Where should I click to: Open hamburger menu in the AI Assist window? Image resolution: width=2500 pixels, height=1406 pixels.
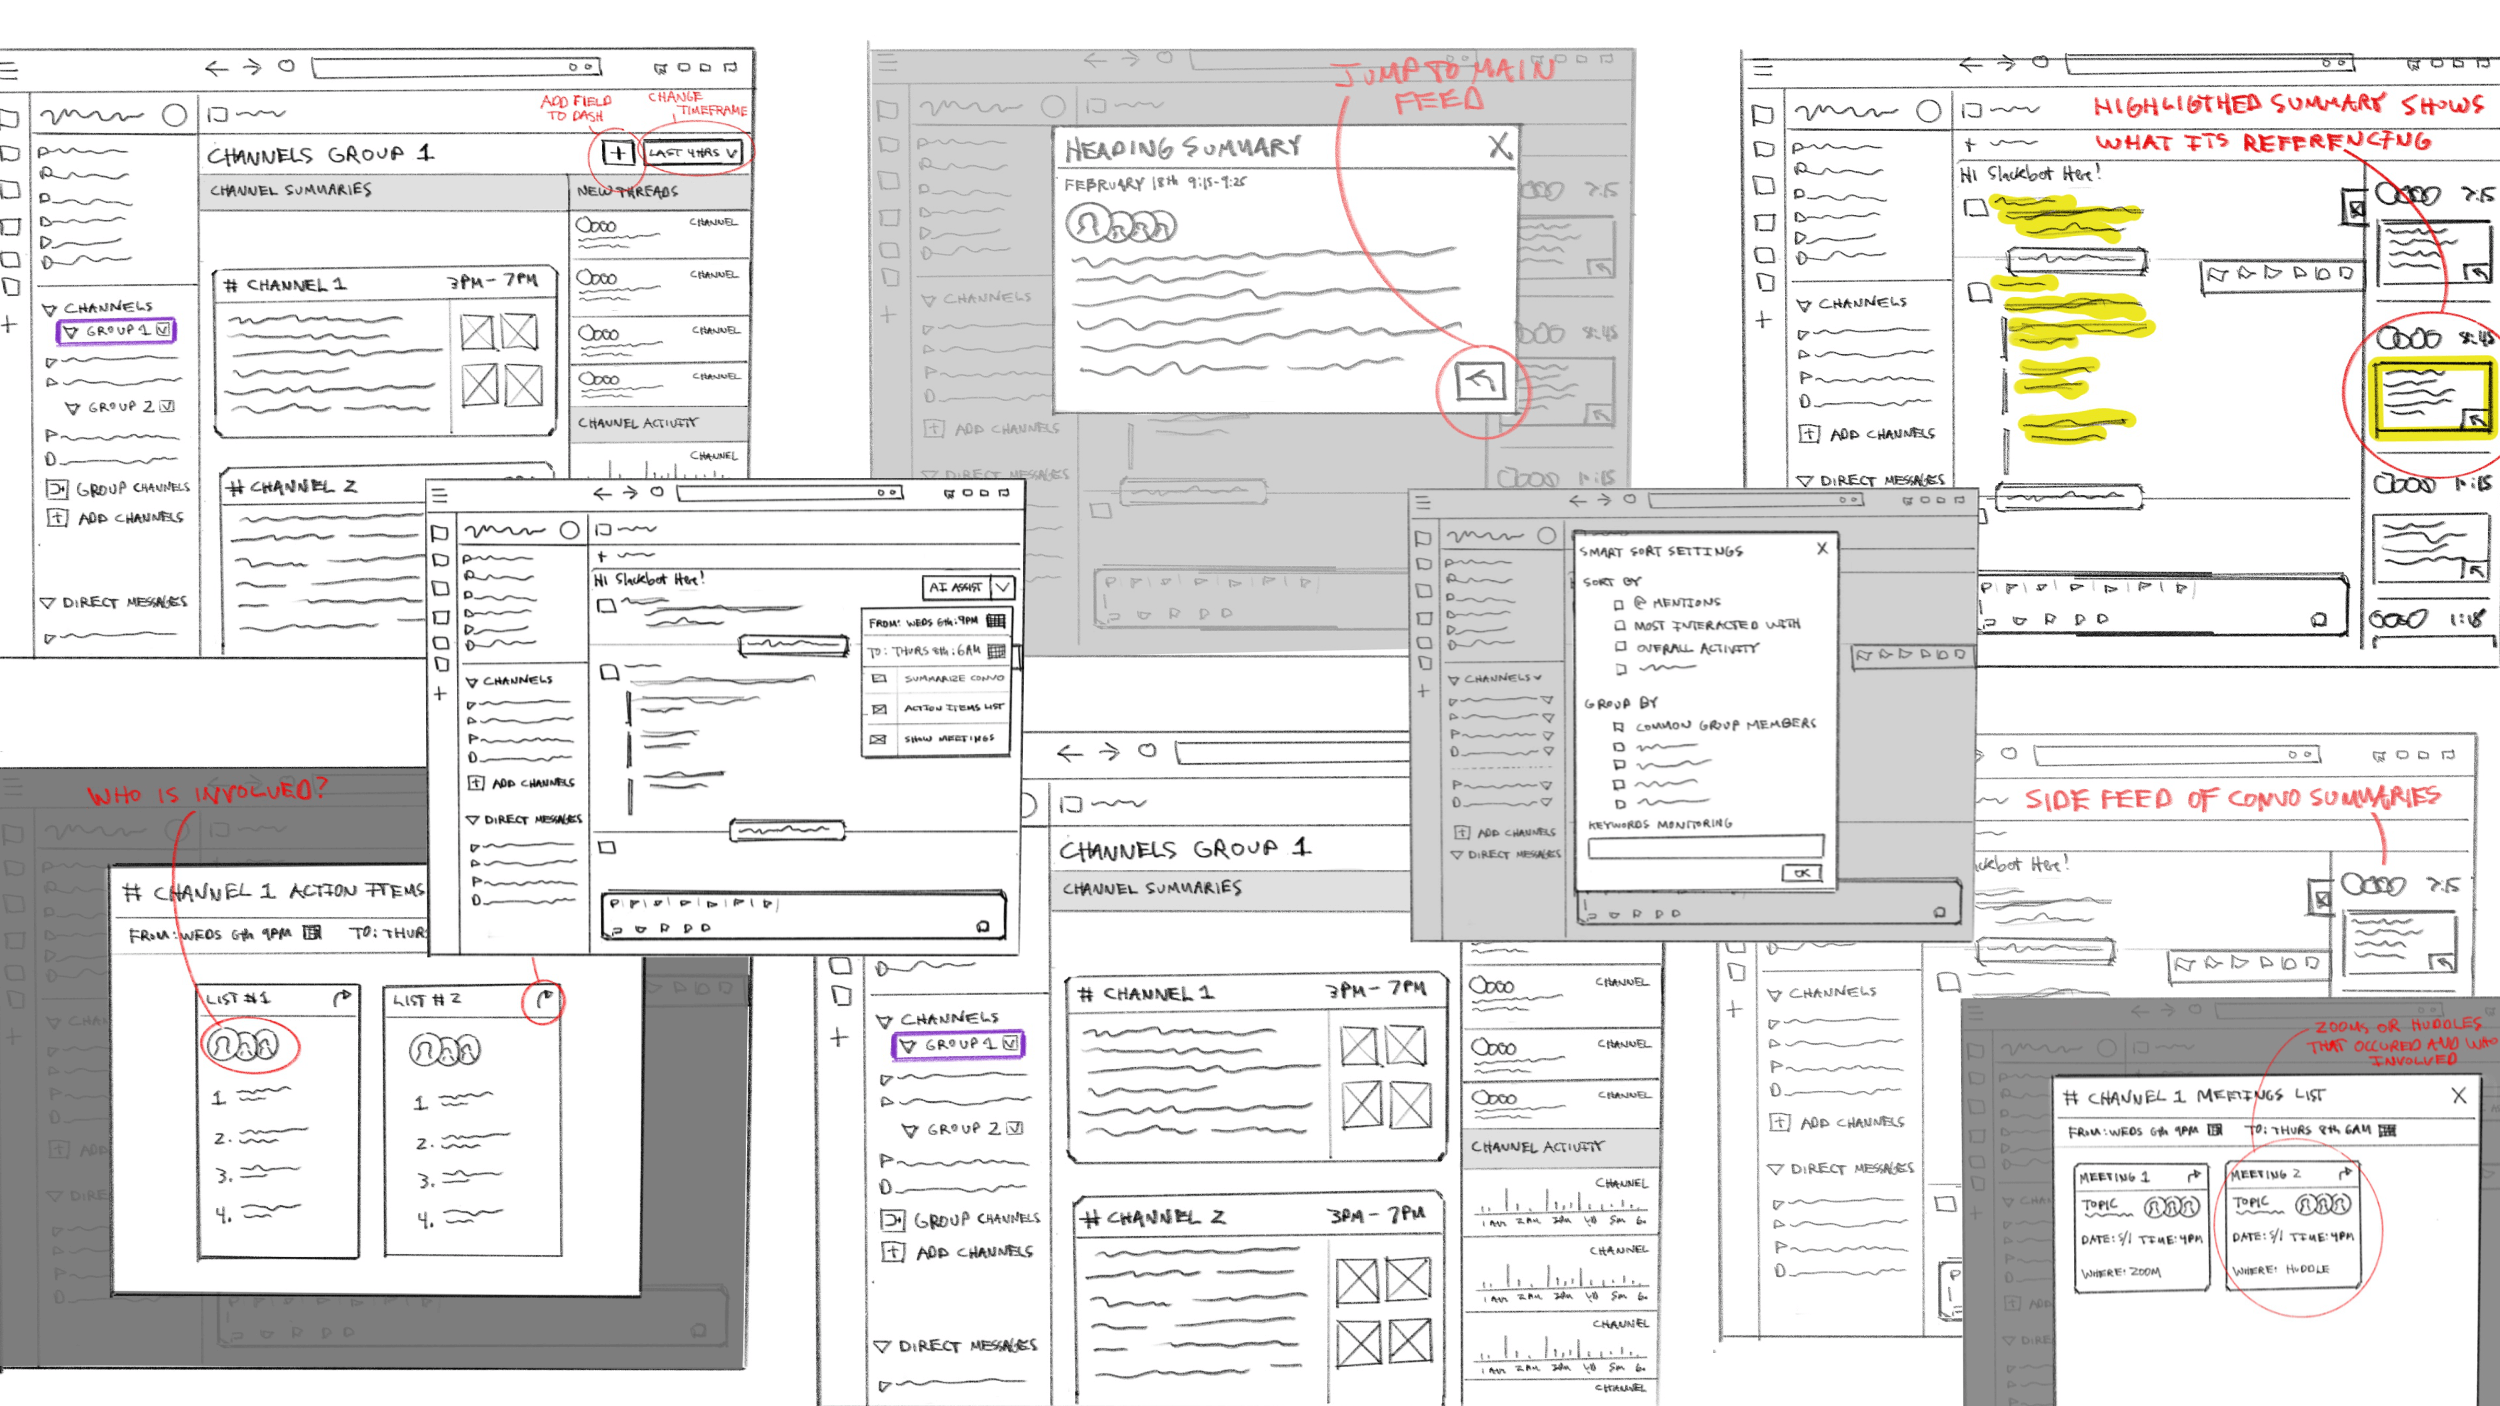[440, 495]
